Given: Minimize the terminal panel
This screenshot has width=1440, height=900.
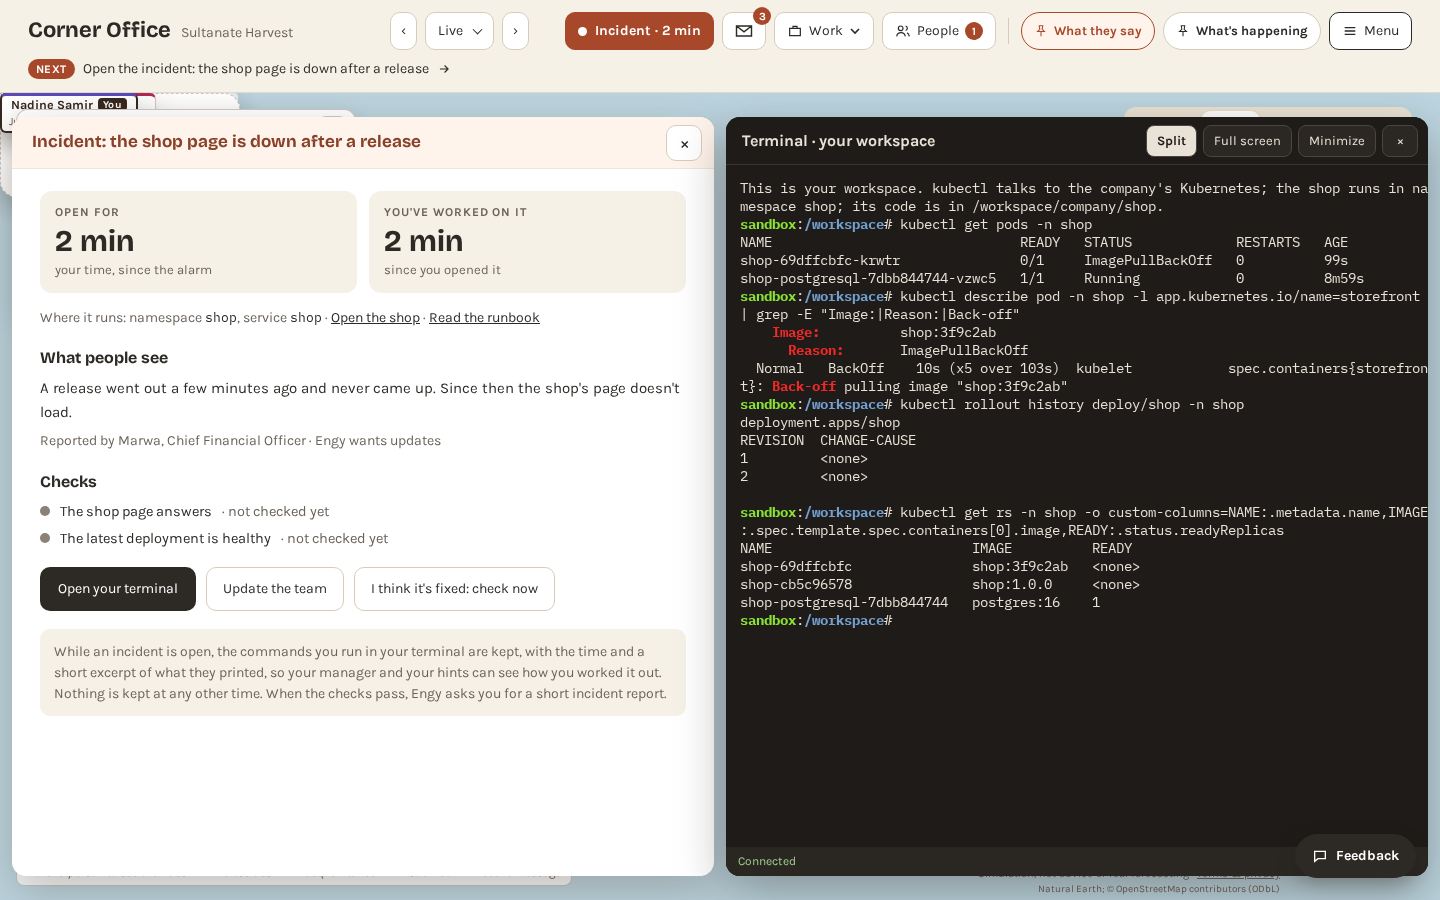Looking at the screenshot, I should (1337, 141).
